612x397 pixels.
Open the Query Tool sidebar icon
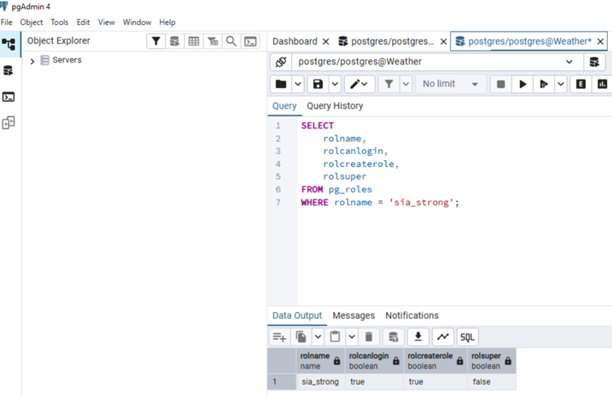coord(8,71)
